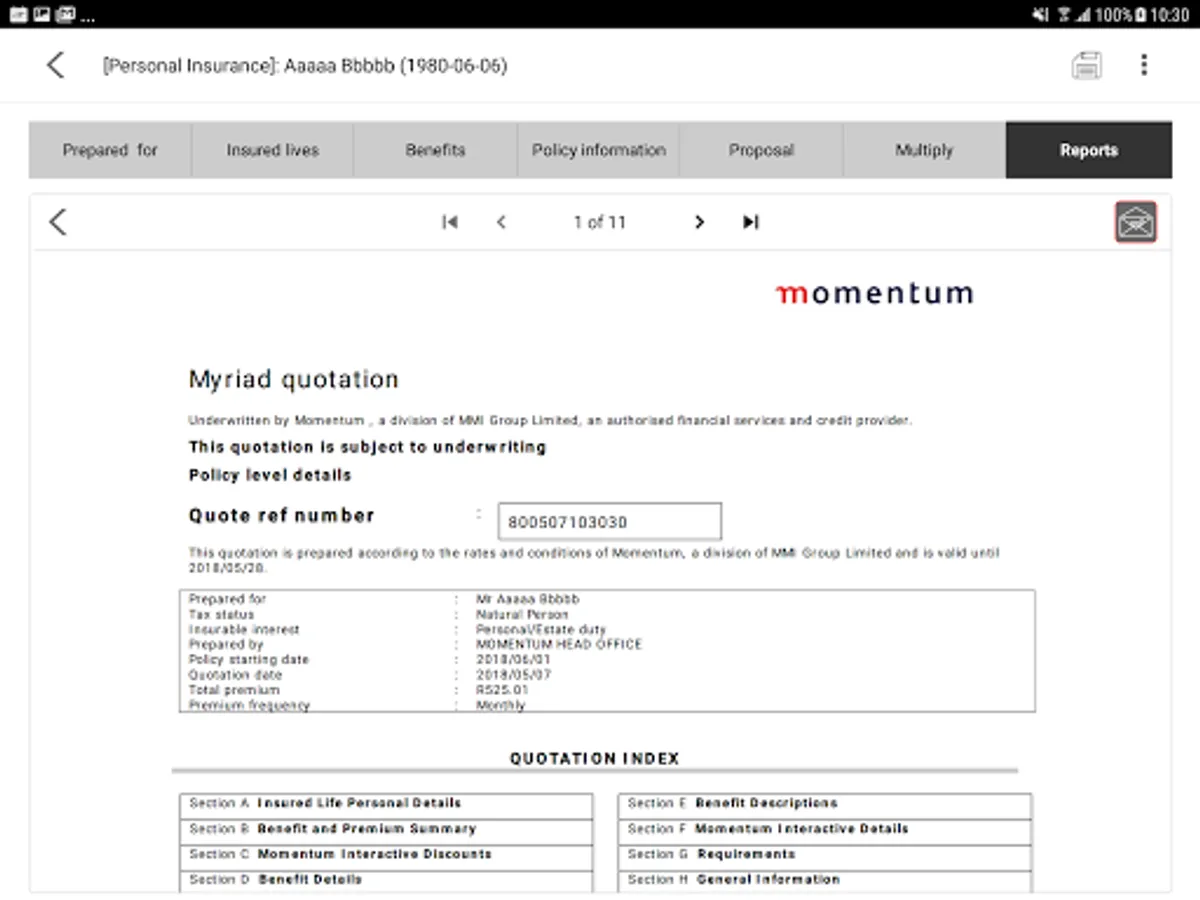Open the Multiply tab
The width and height of the screenshot is (1200, 900).
pyautogui.click(x=924, y=150)
